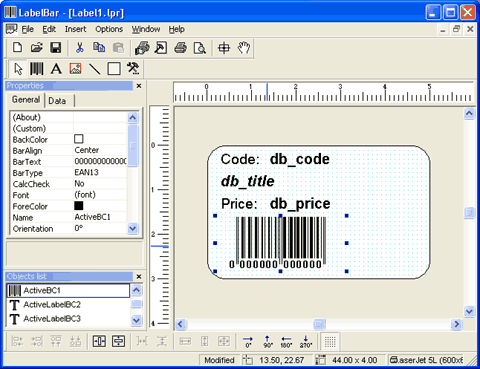Set orientation to 0 degrees
This screenshot has width=480, height=369.
pos(248,341)
